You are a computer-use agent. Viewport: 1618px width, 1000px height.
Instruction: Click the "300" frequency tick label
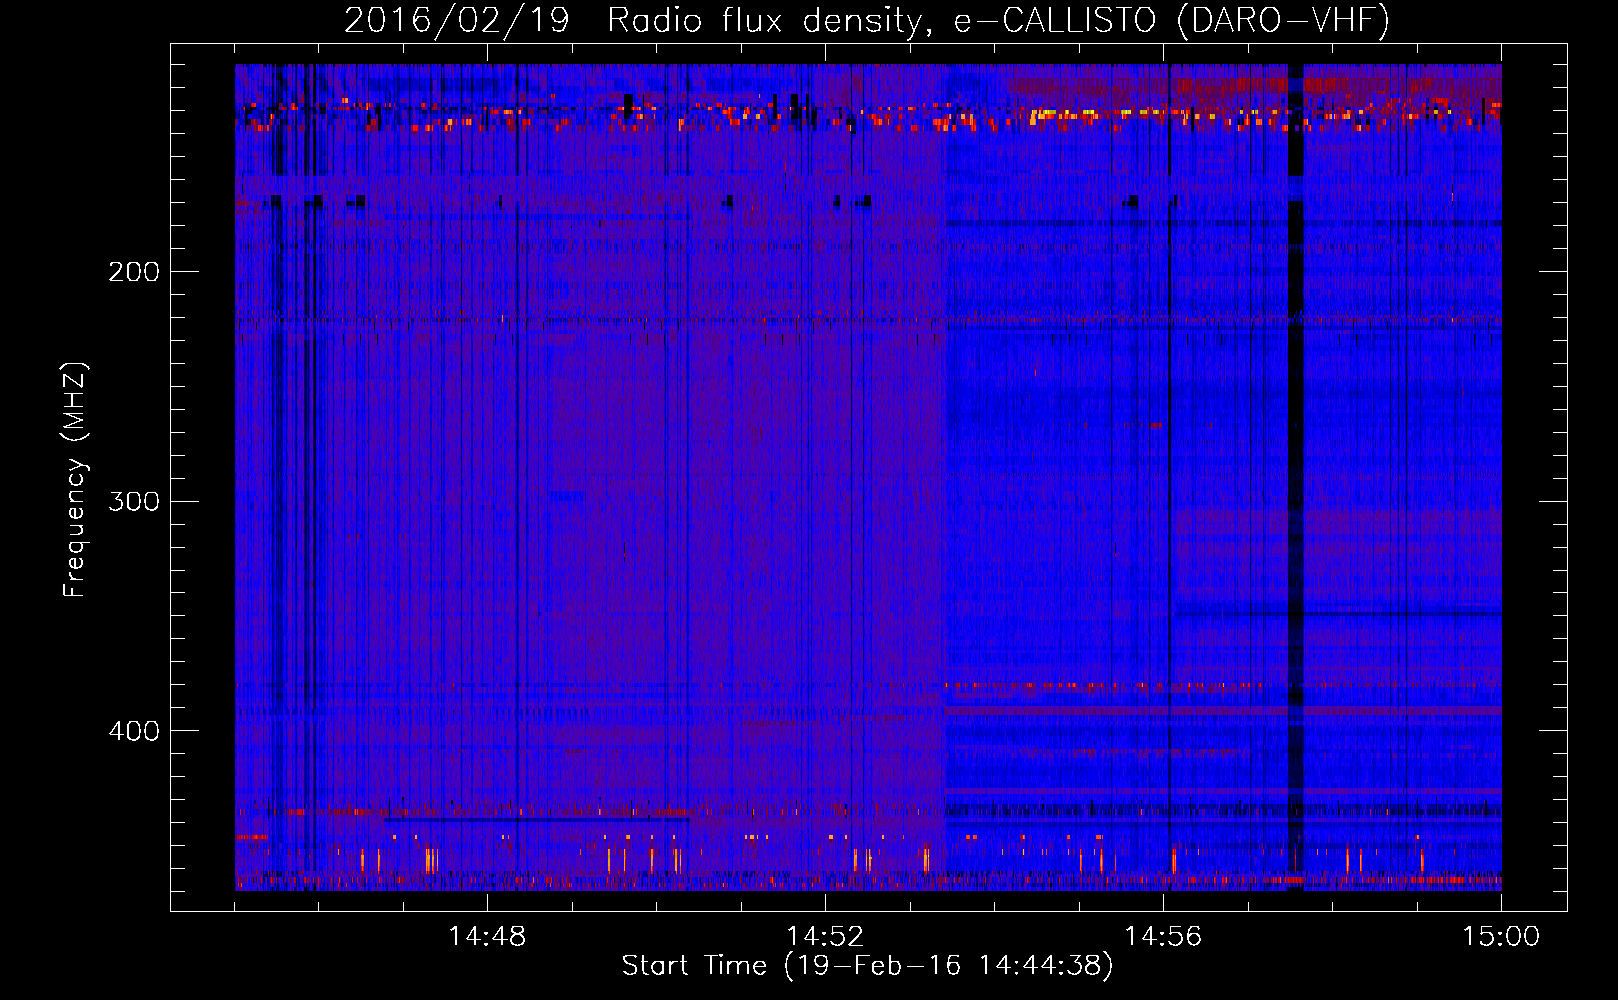coord(134,501)
